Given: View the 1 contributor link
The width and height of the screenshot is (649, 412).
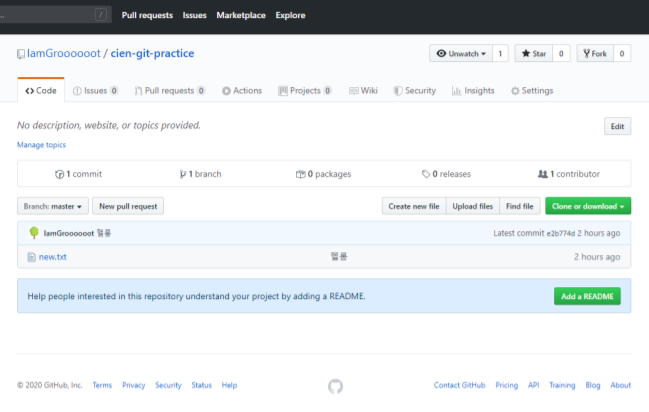Looking at the screenshot, I should 569,174.
